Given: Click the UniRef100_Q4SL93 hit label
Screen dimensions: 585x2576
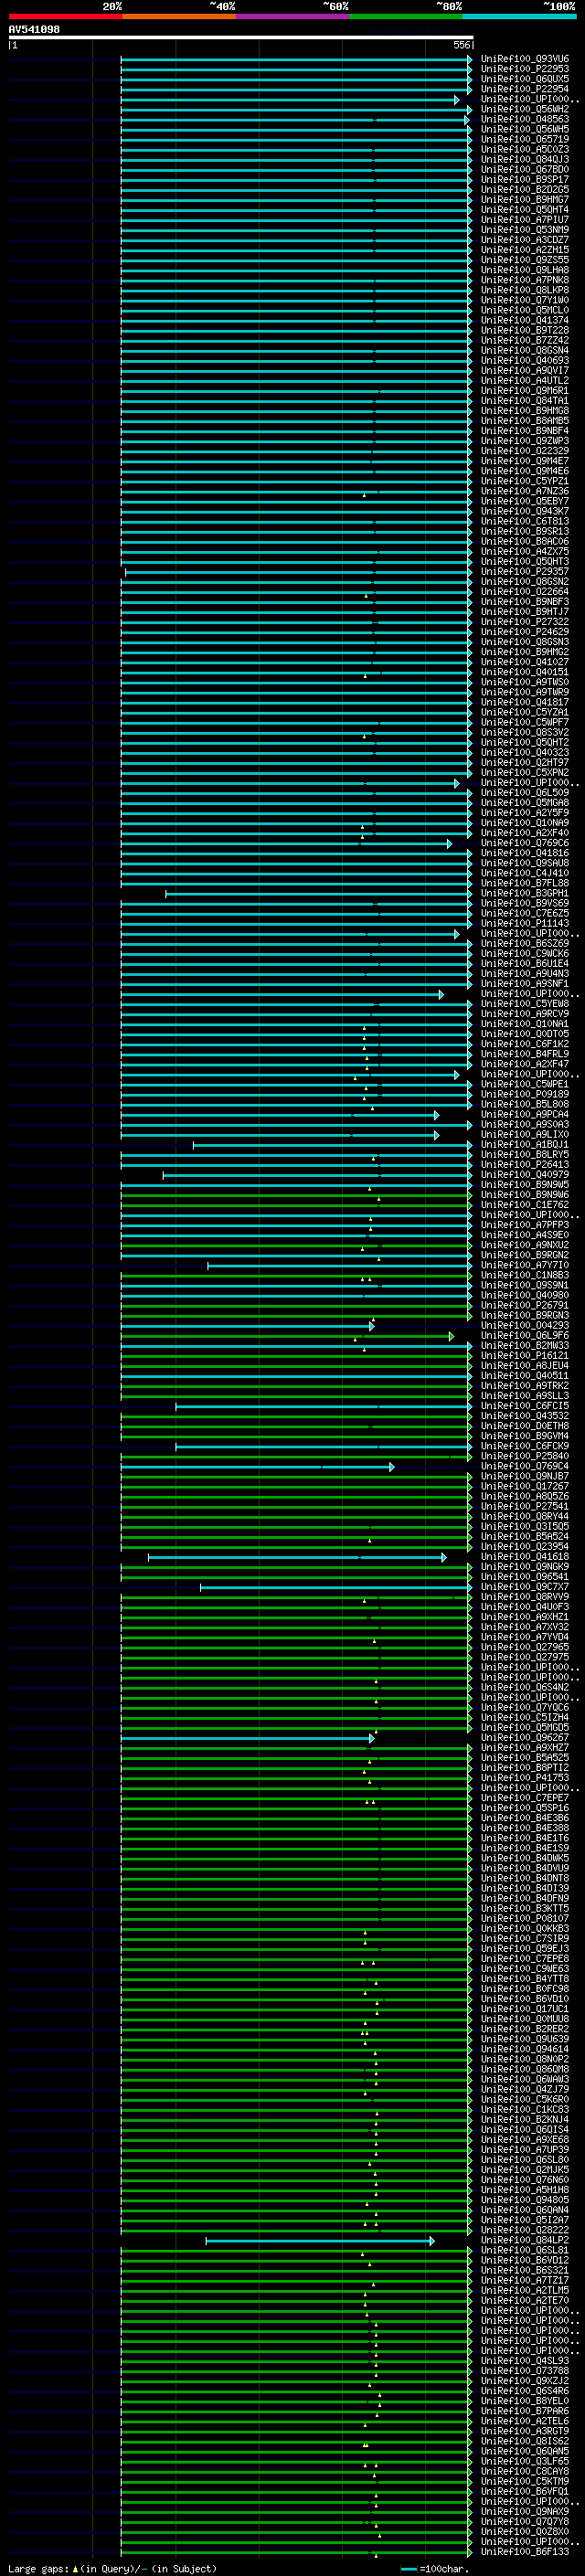Looking at the screenshot, I should [x=525, y=2360].
